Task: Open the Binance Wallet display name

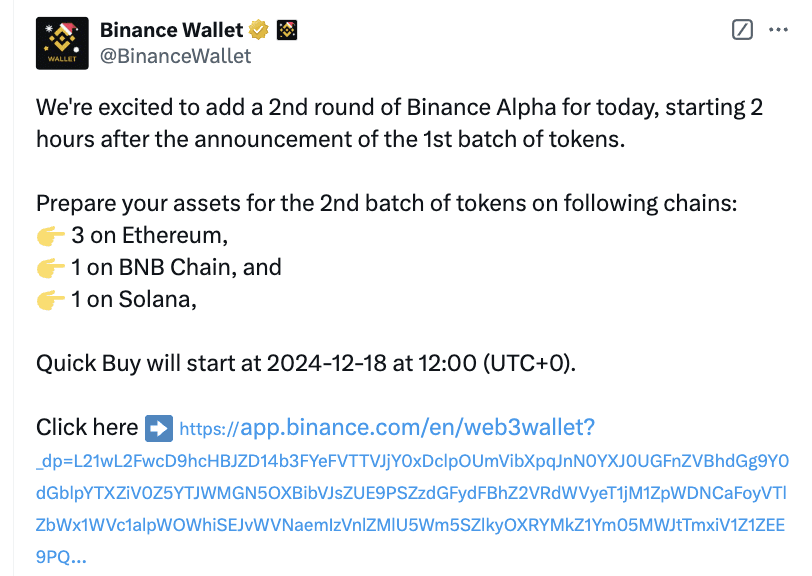Action: tap(171, 30)
